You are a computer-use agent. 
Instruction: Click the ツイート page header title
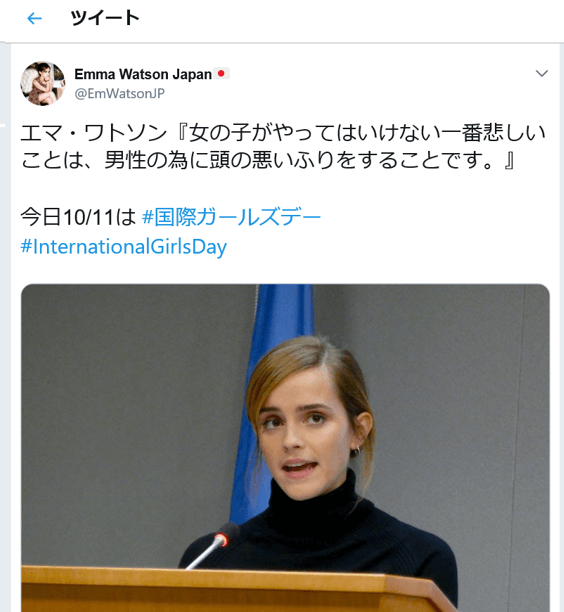tap(105, 18)
